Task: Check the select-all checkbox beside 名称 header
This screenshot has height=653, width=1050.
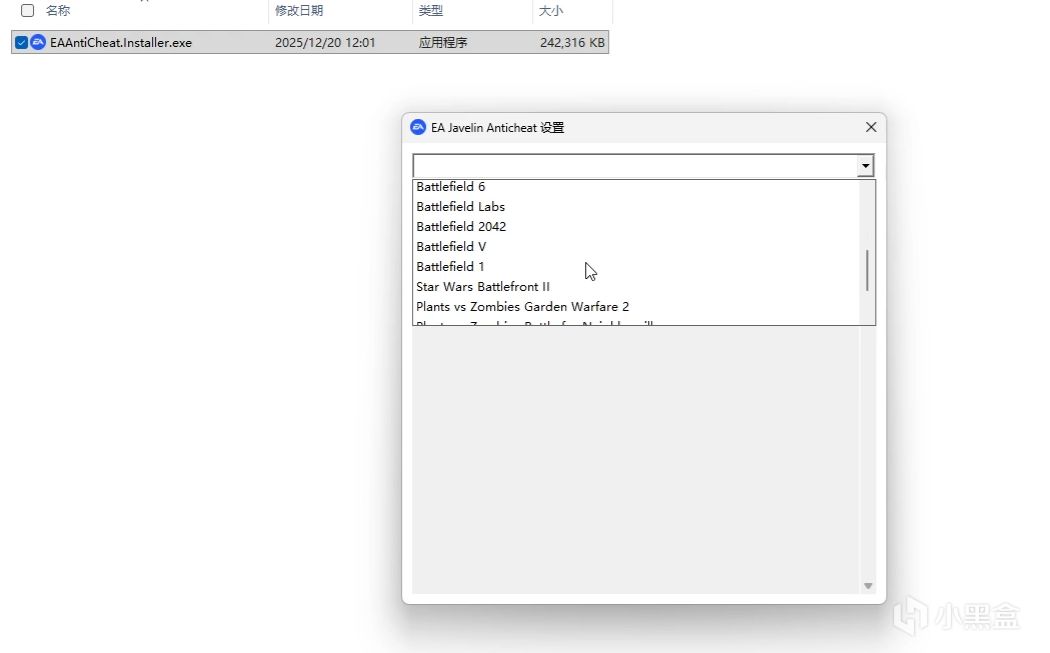Action: click(27, 11)
